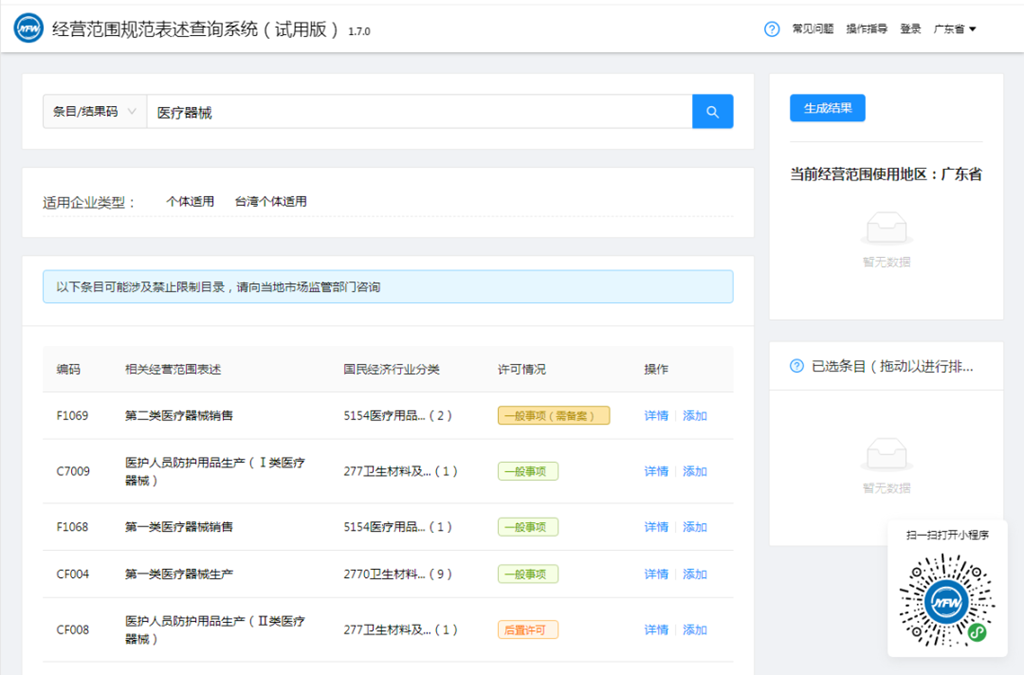Screen dimensions: 1024x675
Task: Click the code cell CF008
Action: pyautogui.click(x=72, y=630)
